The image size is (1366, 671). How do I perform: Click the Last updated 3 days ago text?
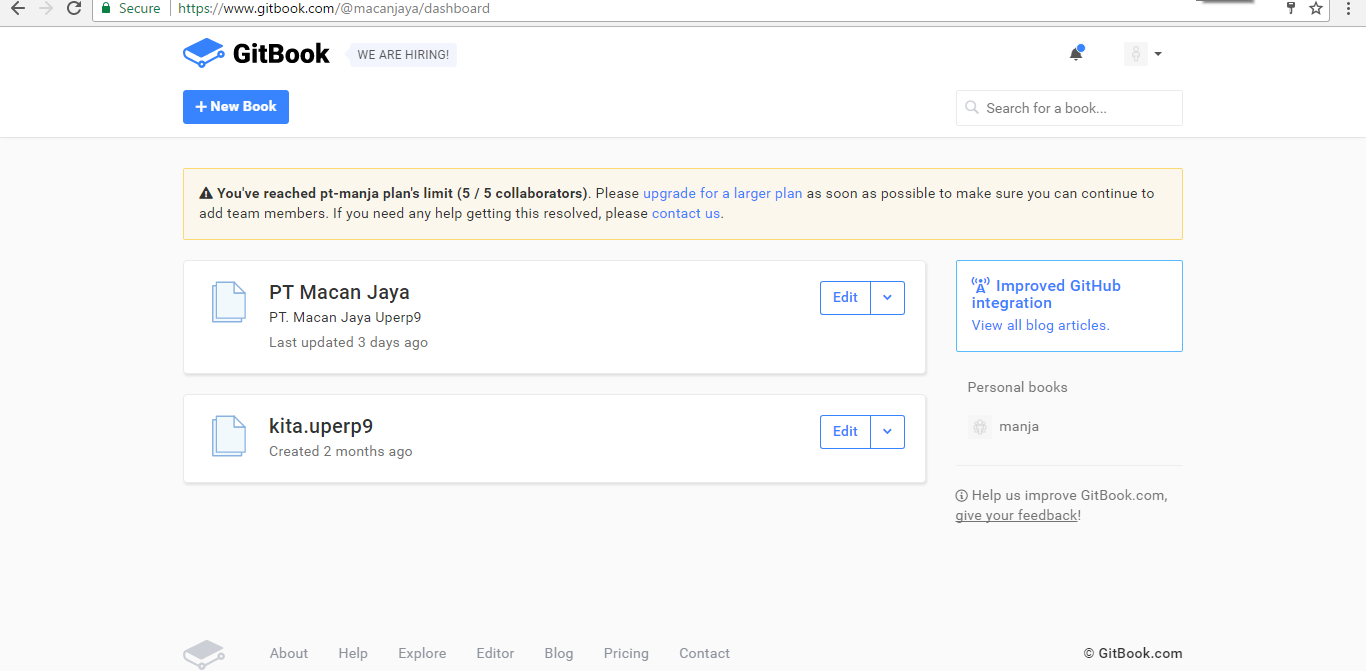[348, 342]
